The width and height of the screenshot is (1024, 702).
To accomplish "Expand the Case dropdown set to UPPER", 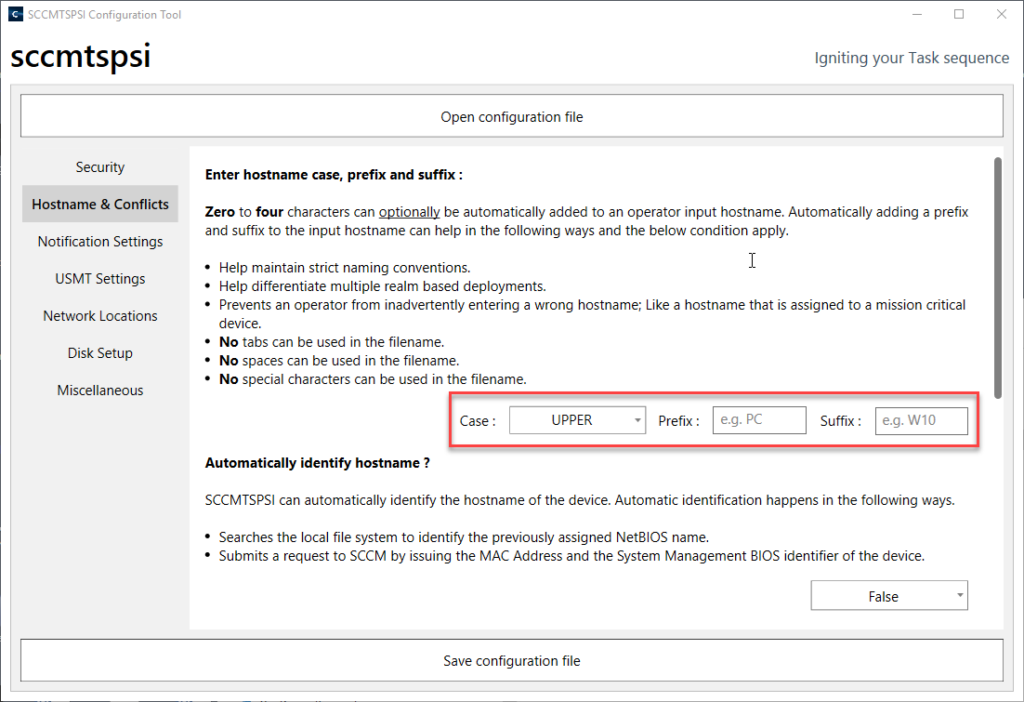I will (571, 421).
